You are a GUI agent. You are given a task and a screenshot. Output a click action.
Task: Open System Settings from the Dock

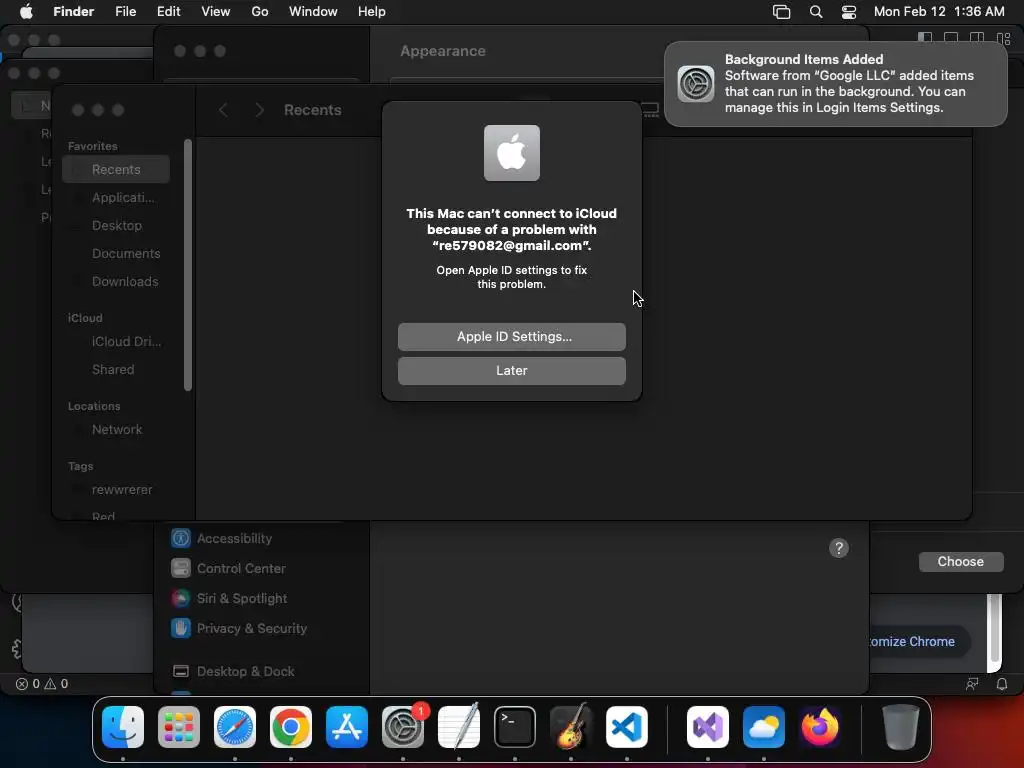pos(403,727)
